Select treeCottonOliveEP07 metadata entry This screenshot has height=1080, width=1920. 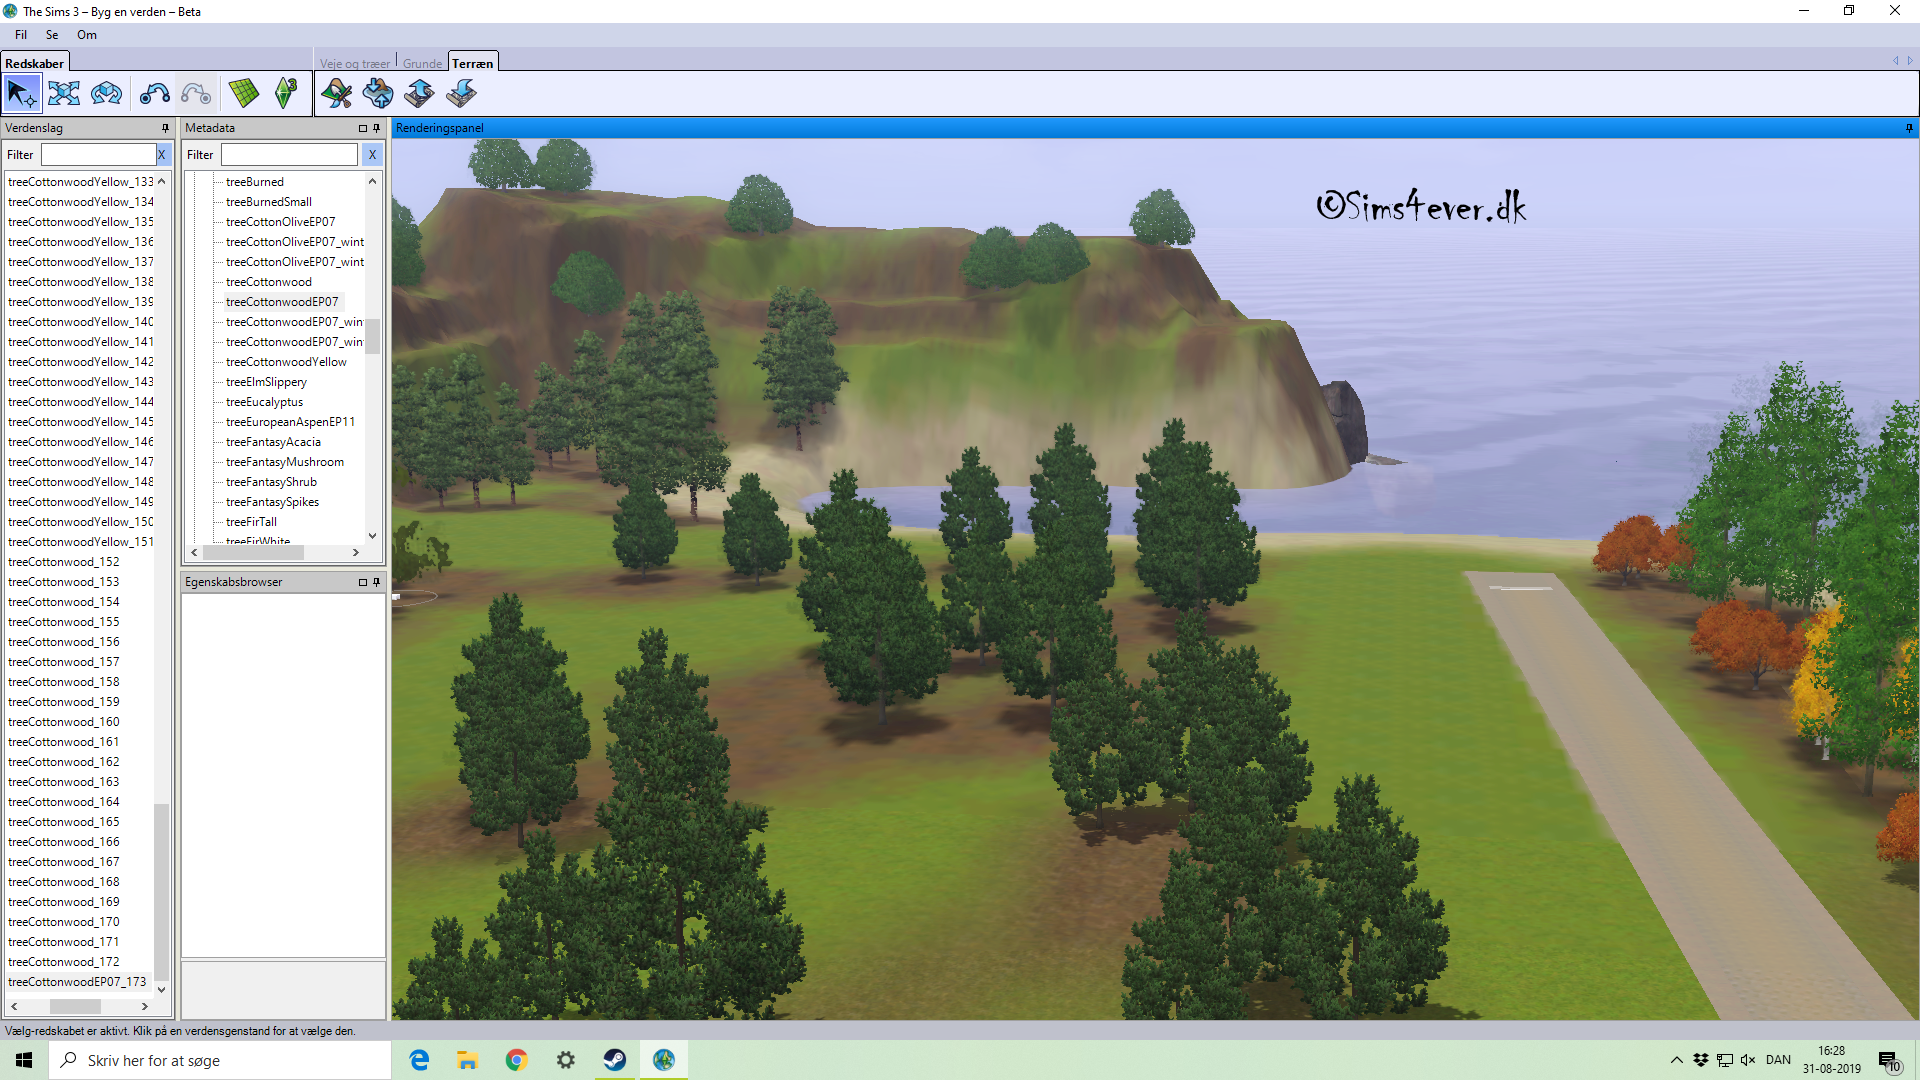(281, 222)
